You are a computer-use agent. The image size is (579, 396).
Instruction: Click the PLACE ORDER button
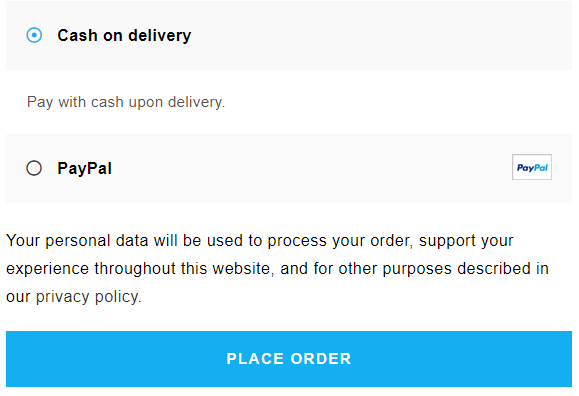coord(289,359)
